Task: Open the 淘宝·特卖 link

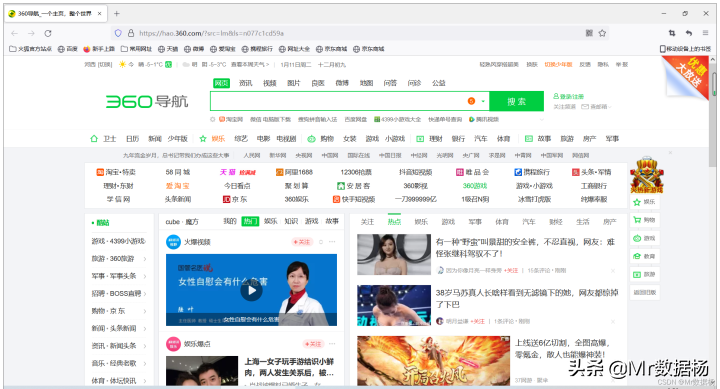Action: tap(116, 172)
